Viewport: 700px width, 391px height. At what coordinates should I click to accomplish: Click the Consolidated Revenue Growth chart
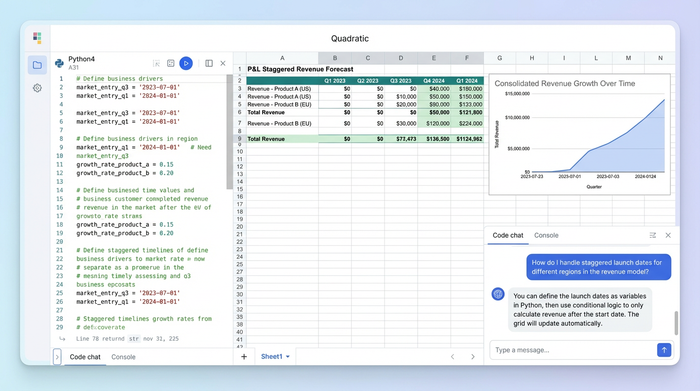(x=579, y=134)
